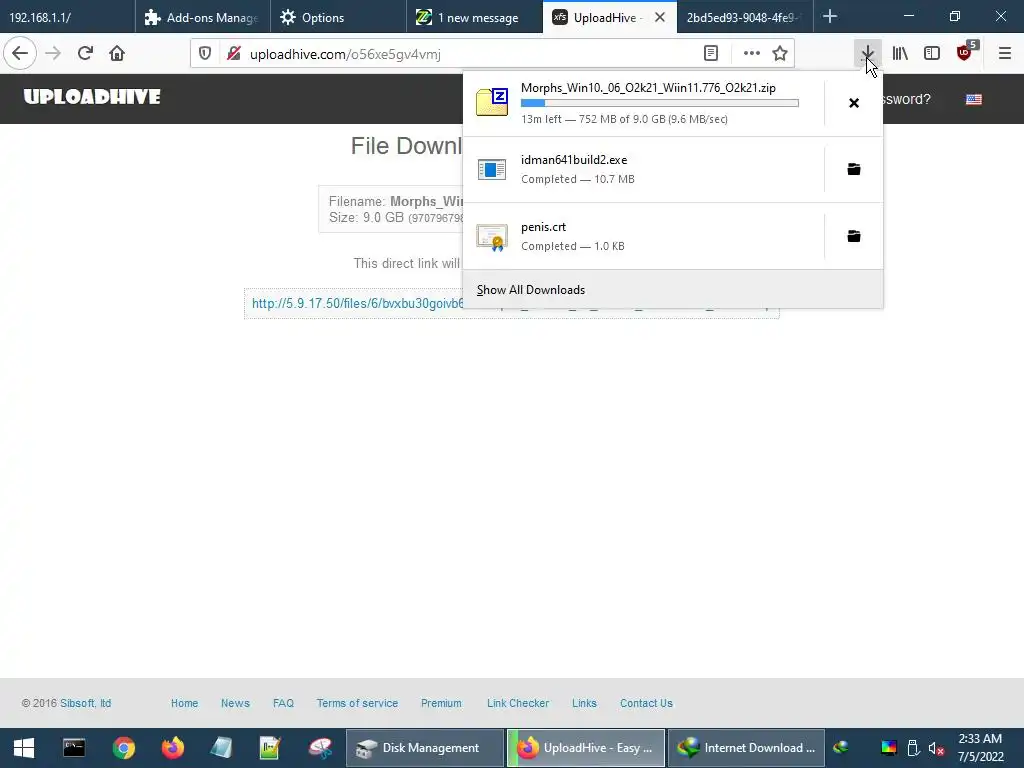
Task: Open the tracking protection shield icon
Action: click(x=205, y=54)
